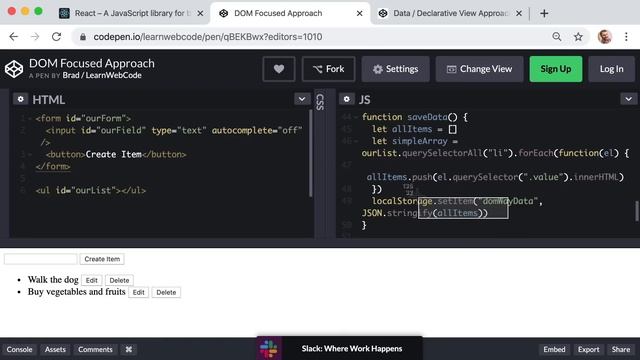Open the Change View menu
This screenshot has width=640, height=360.
pyautogui.click(x=479, y=69)
